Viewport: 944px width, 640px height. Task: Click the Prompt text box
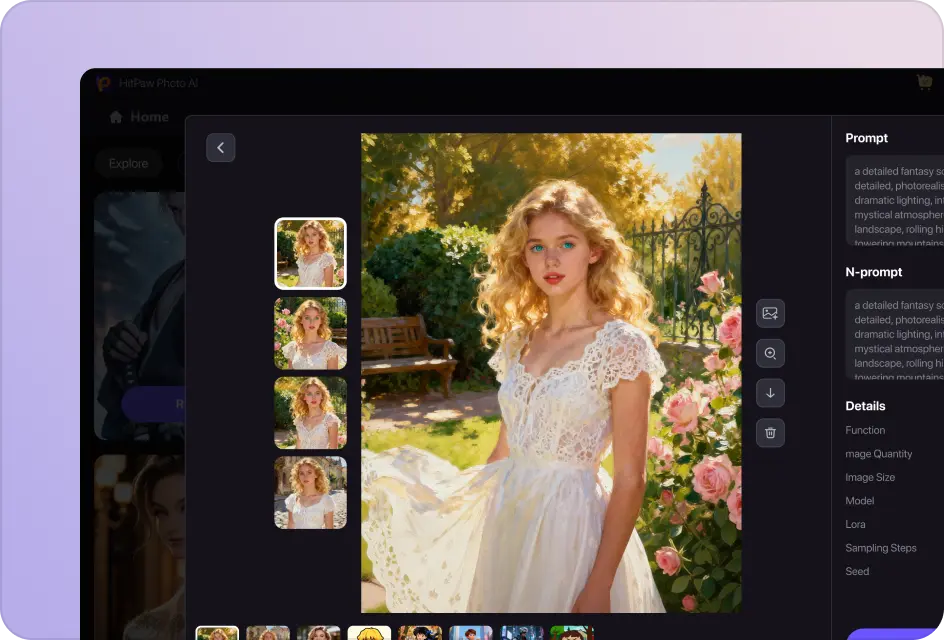click(894, 200)
